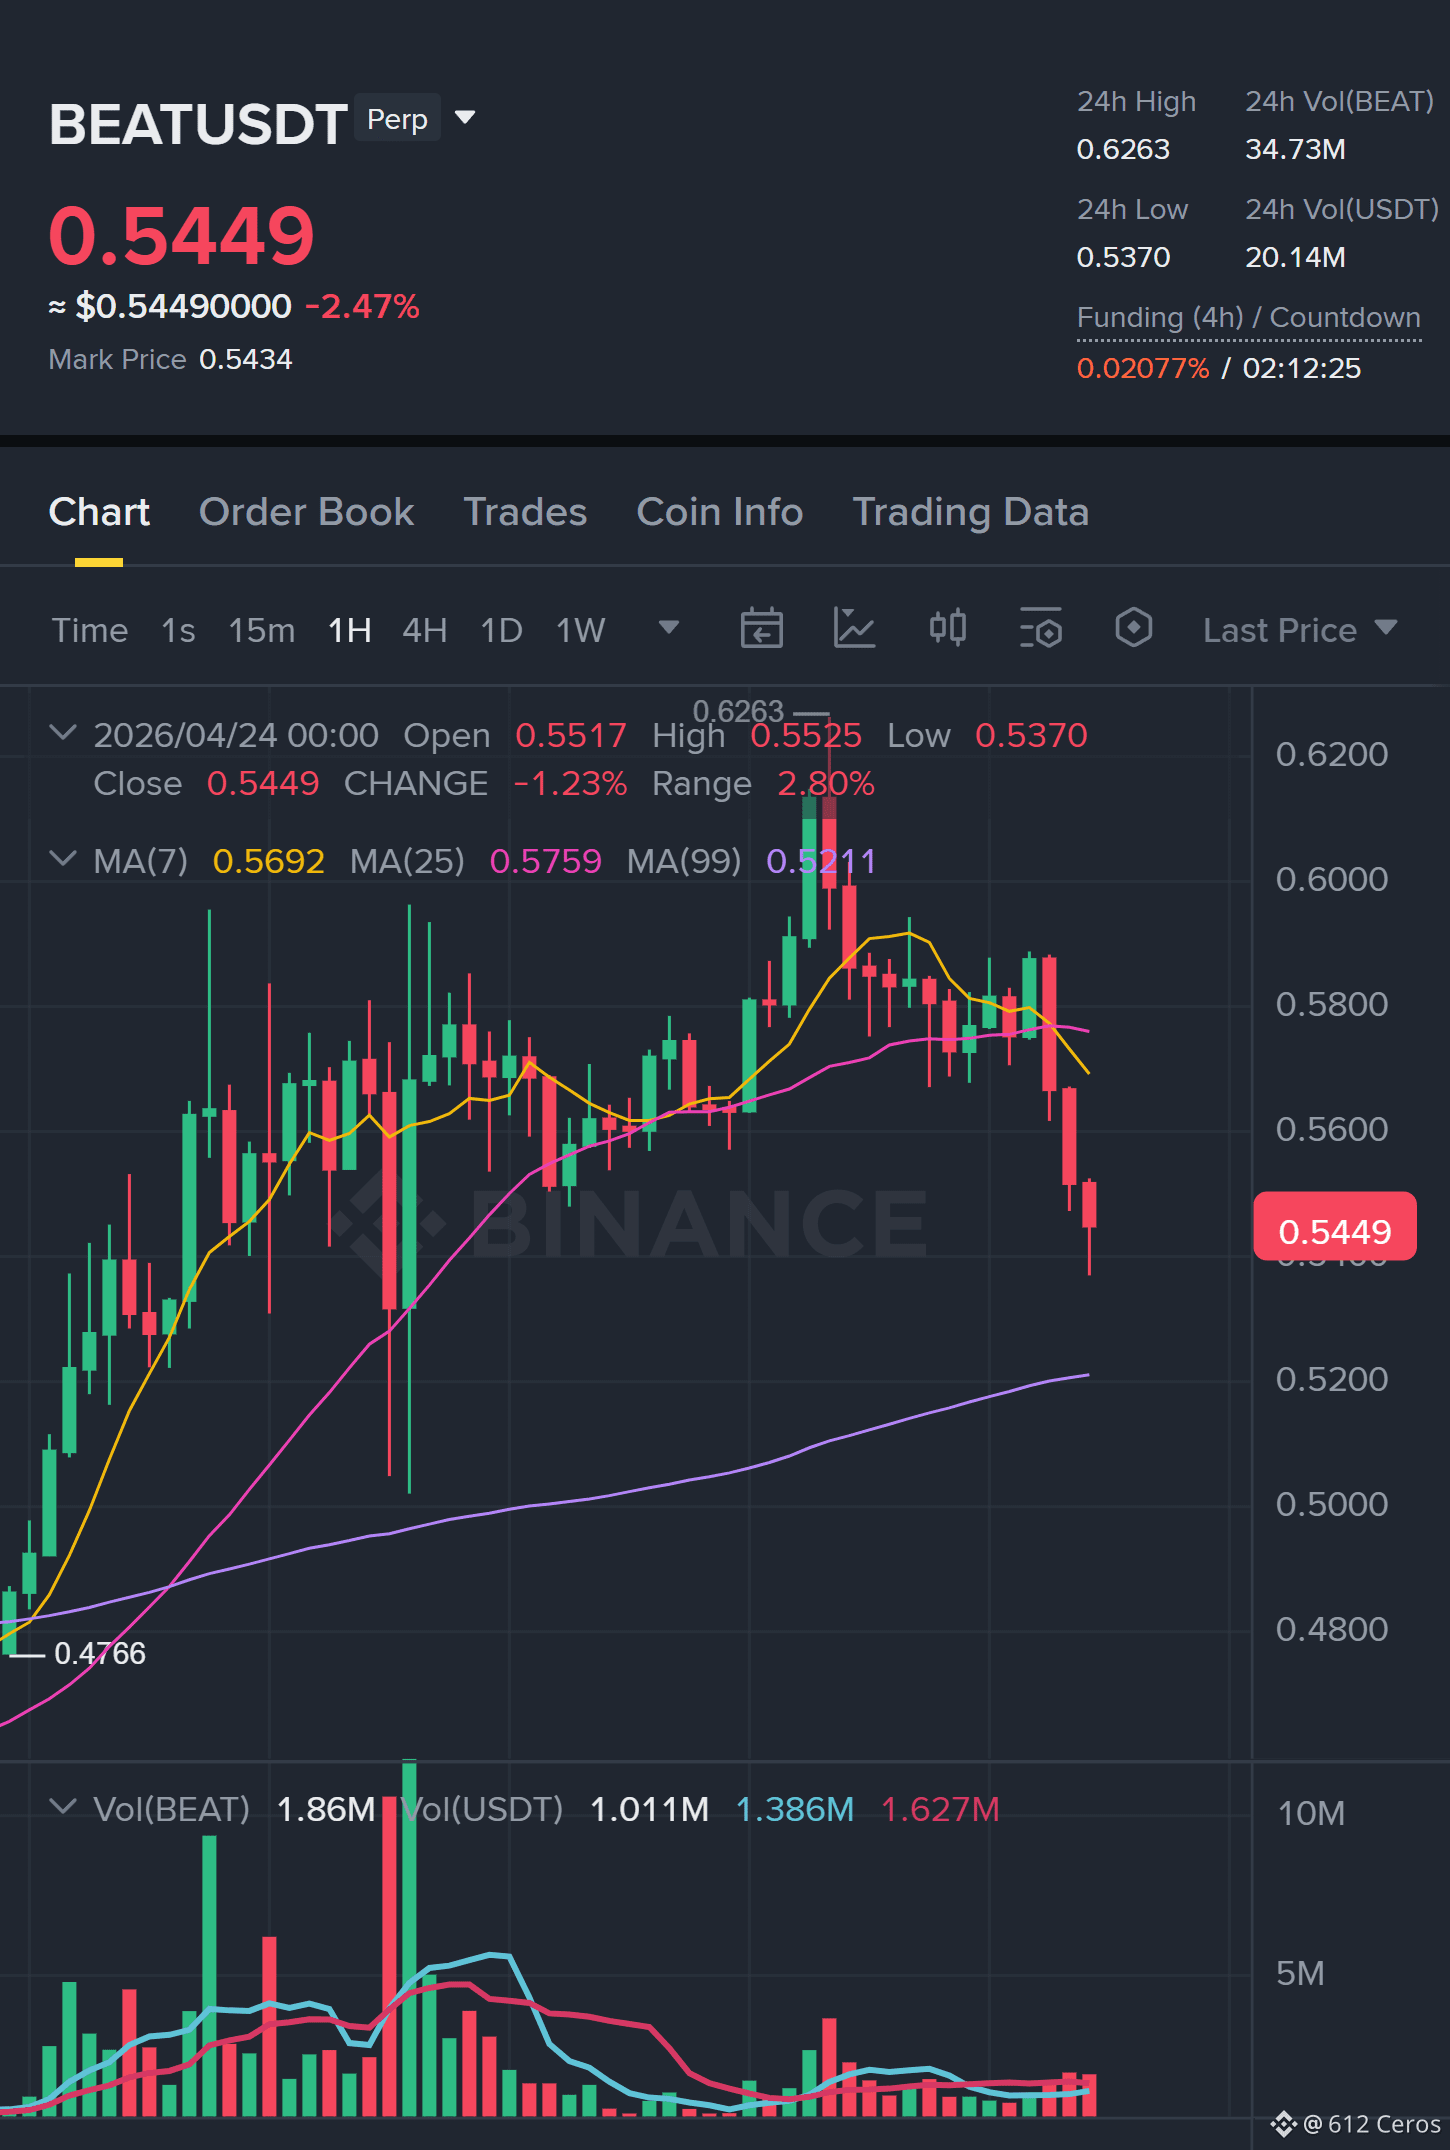Switch to the Order Book tab
Image resolution: width=1450 pixels, height=2150 pixels.
click(x=306, y=512)
